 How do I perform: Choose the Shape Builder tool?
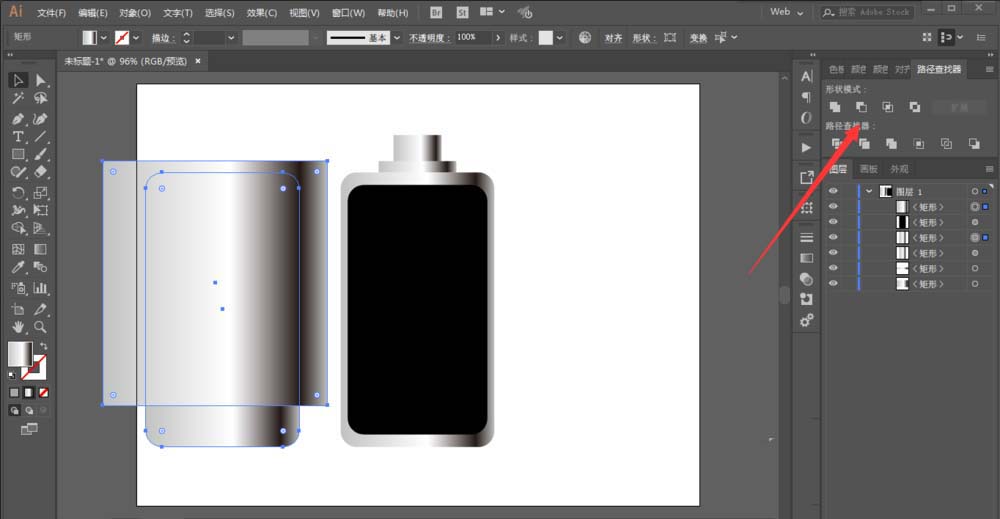click(x=18, y=228)
